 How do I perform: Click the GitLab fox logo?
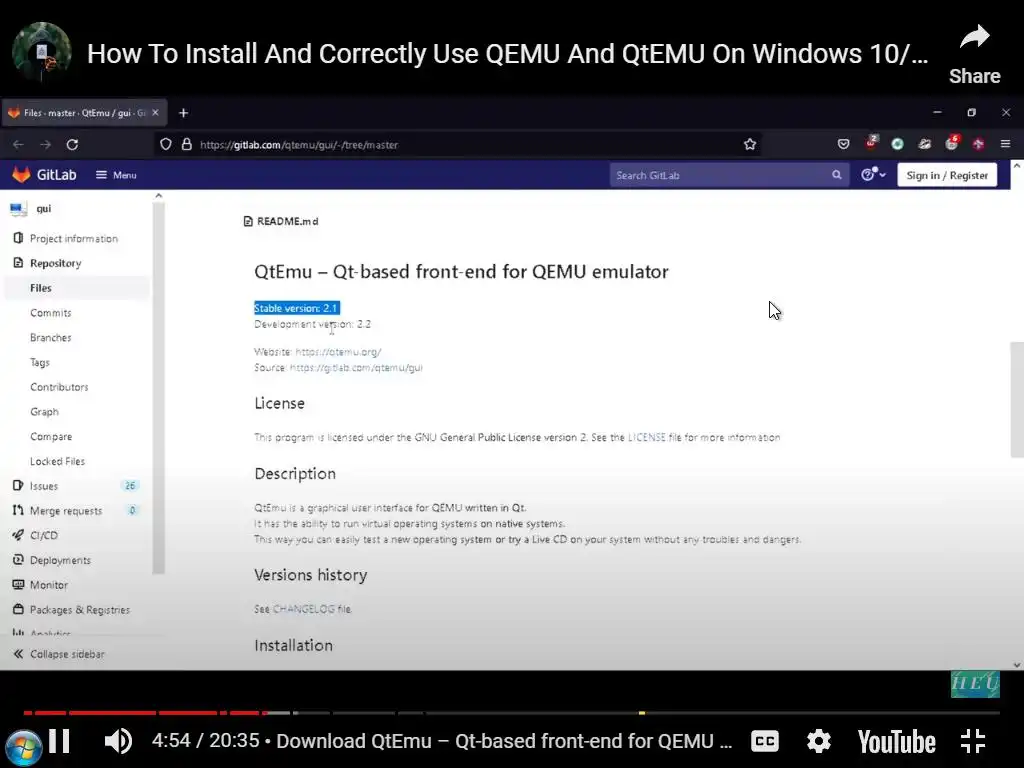pos(22,174)
